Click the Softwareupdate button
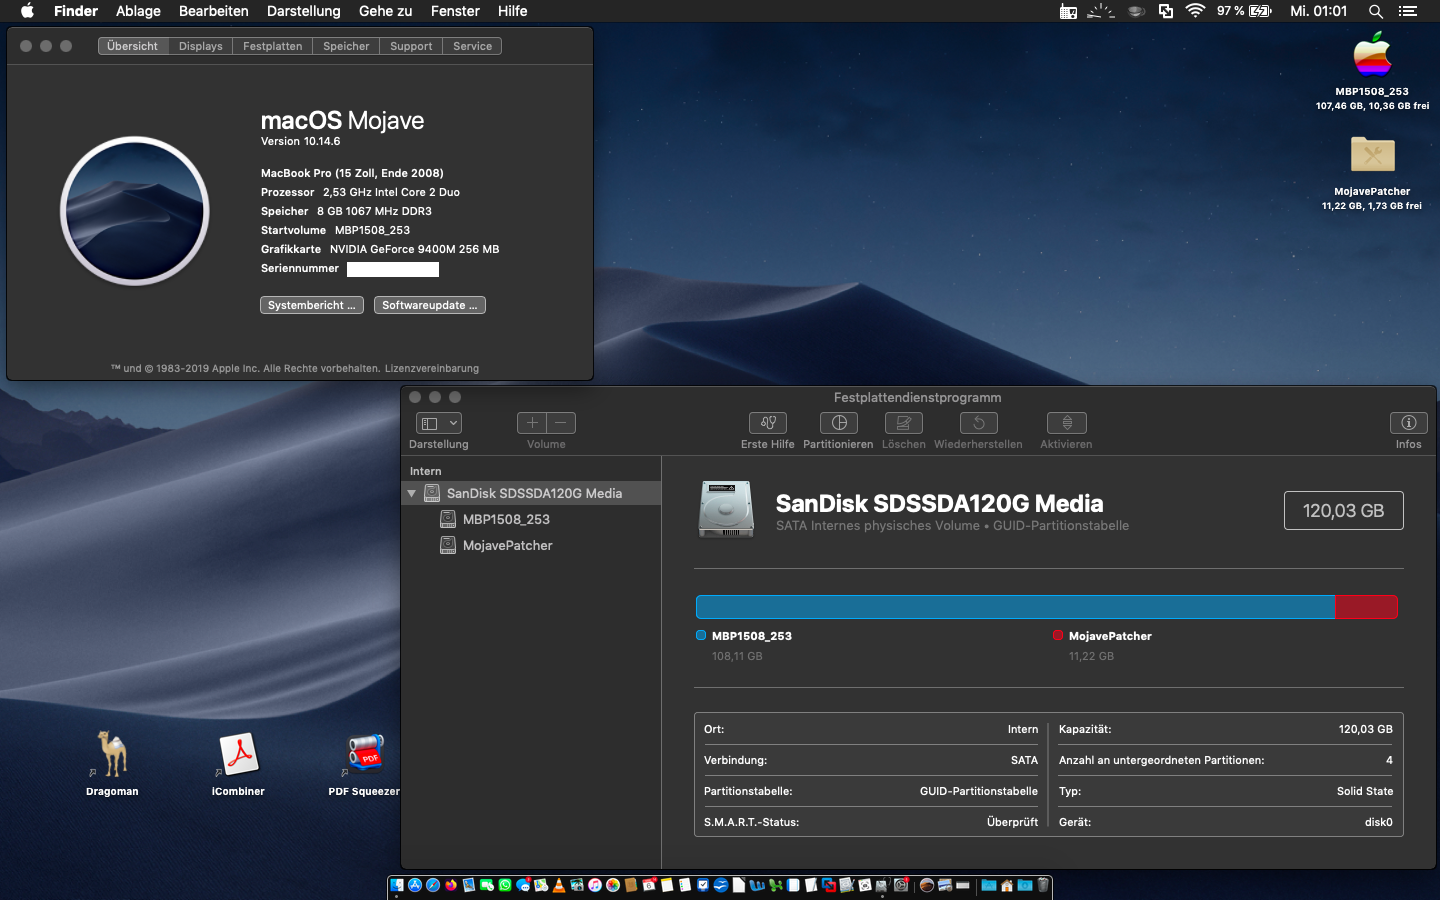This screenshot has height=900, width=1440. [x=430, y=305]
